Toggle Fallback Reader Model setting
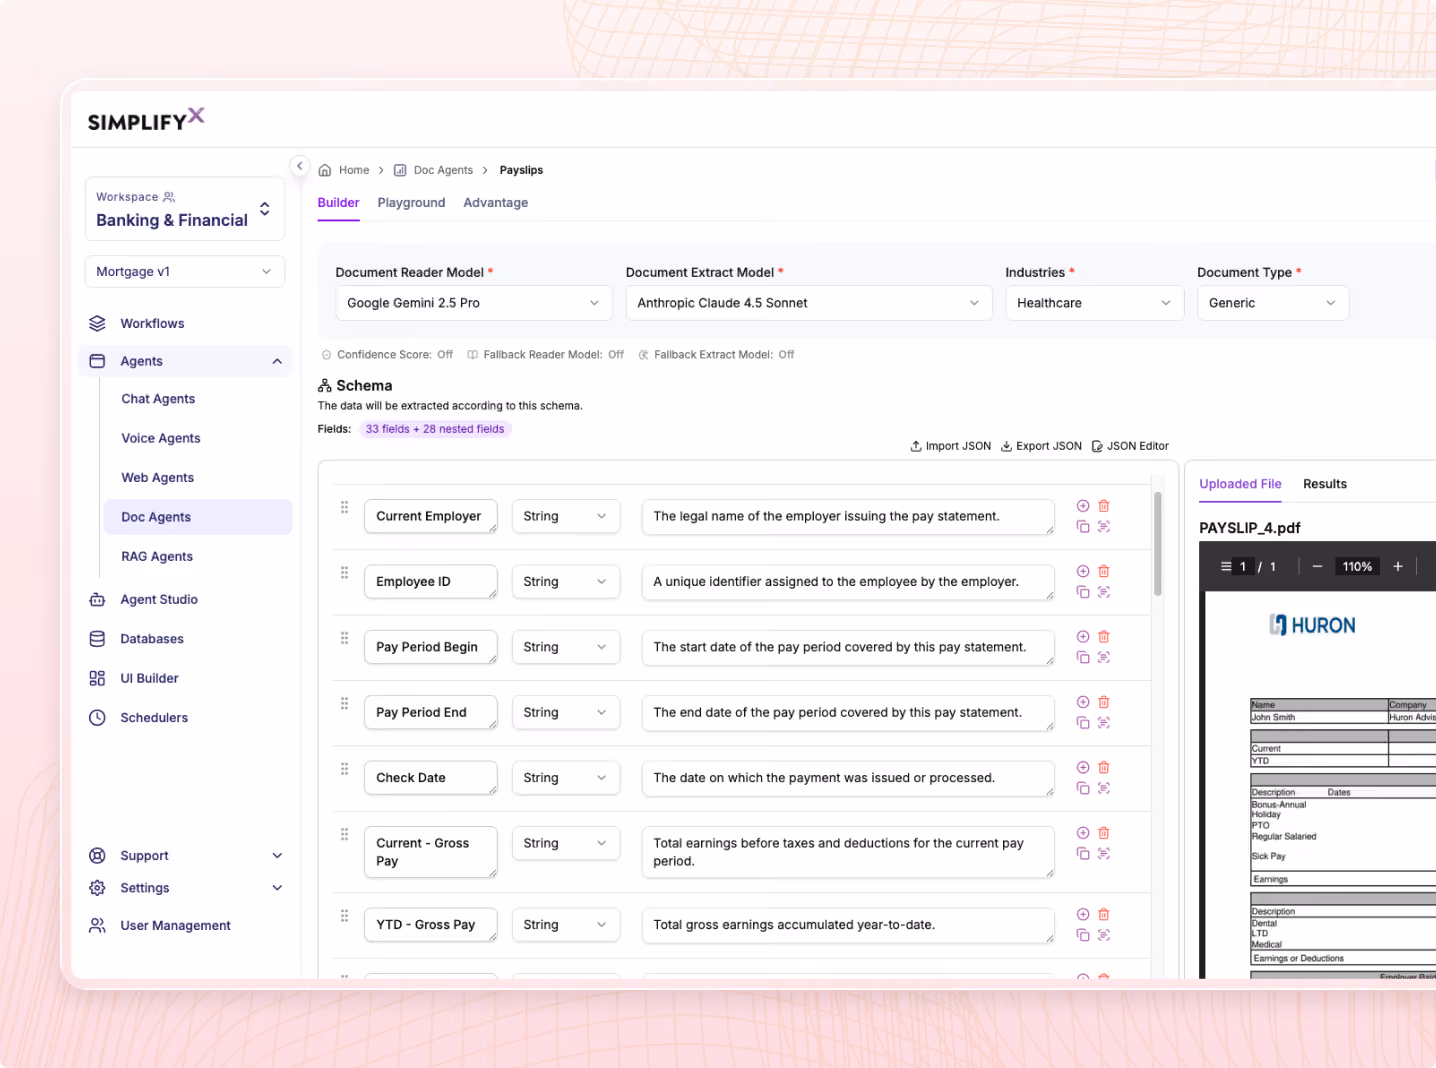This screenshot has height=1068, width=1436. [x=546, y=355]
